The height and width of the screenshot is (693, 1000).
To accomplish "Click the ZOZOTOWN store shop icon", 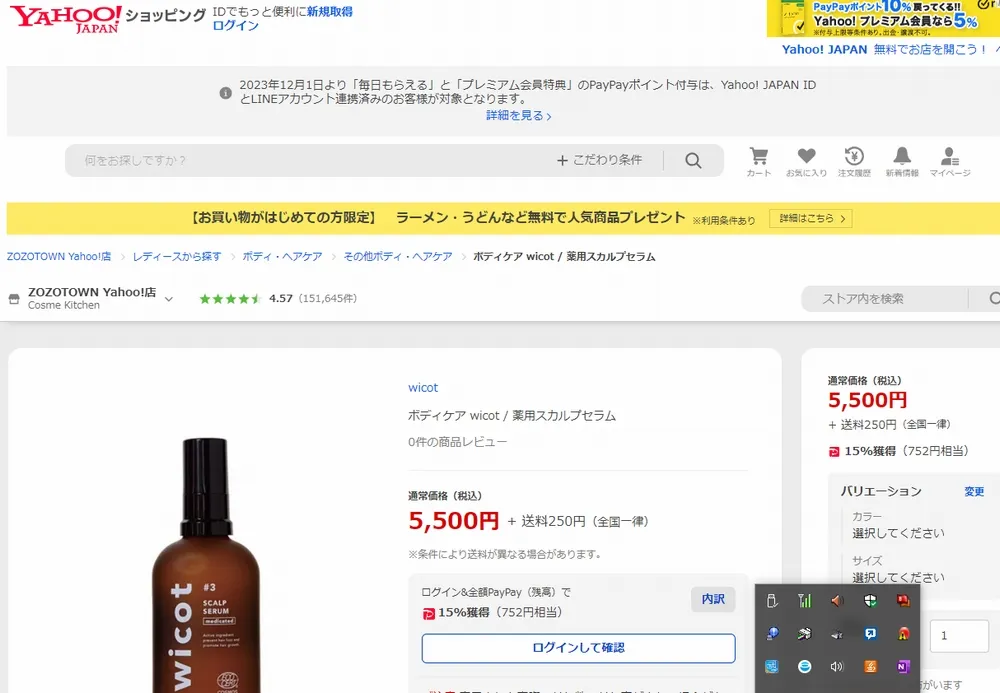I will [x=14, y=298].
